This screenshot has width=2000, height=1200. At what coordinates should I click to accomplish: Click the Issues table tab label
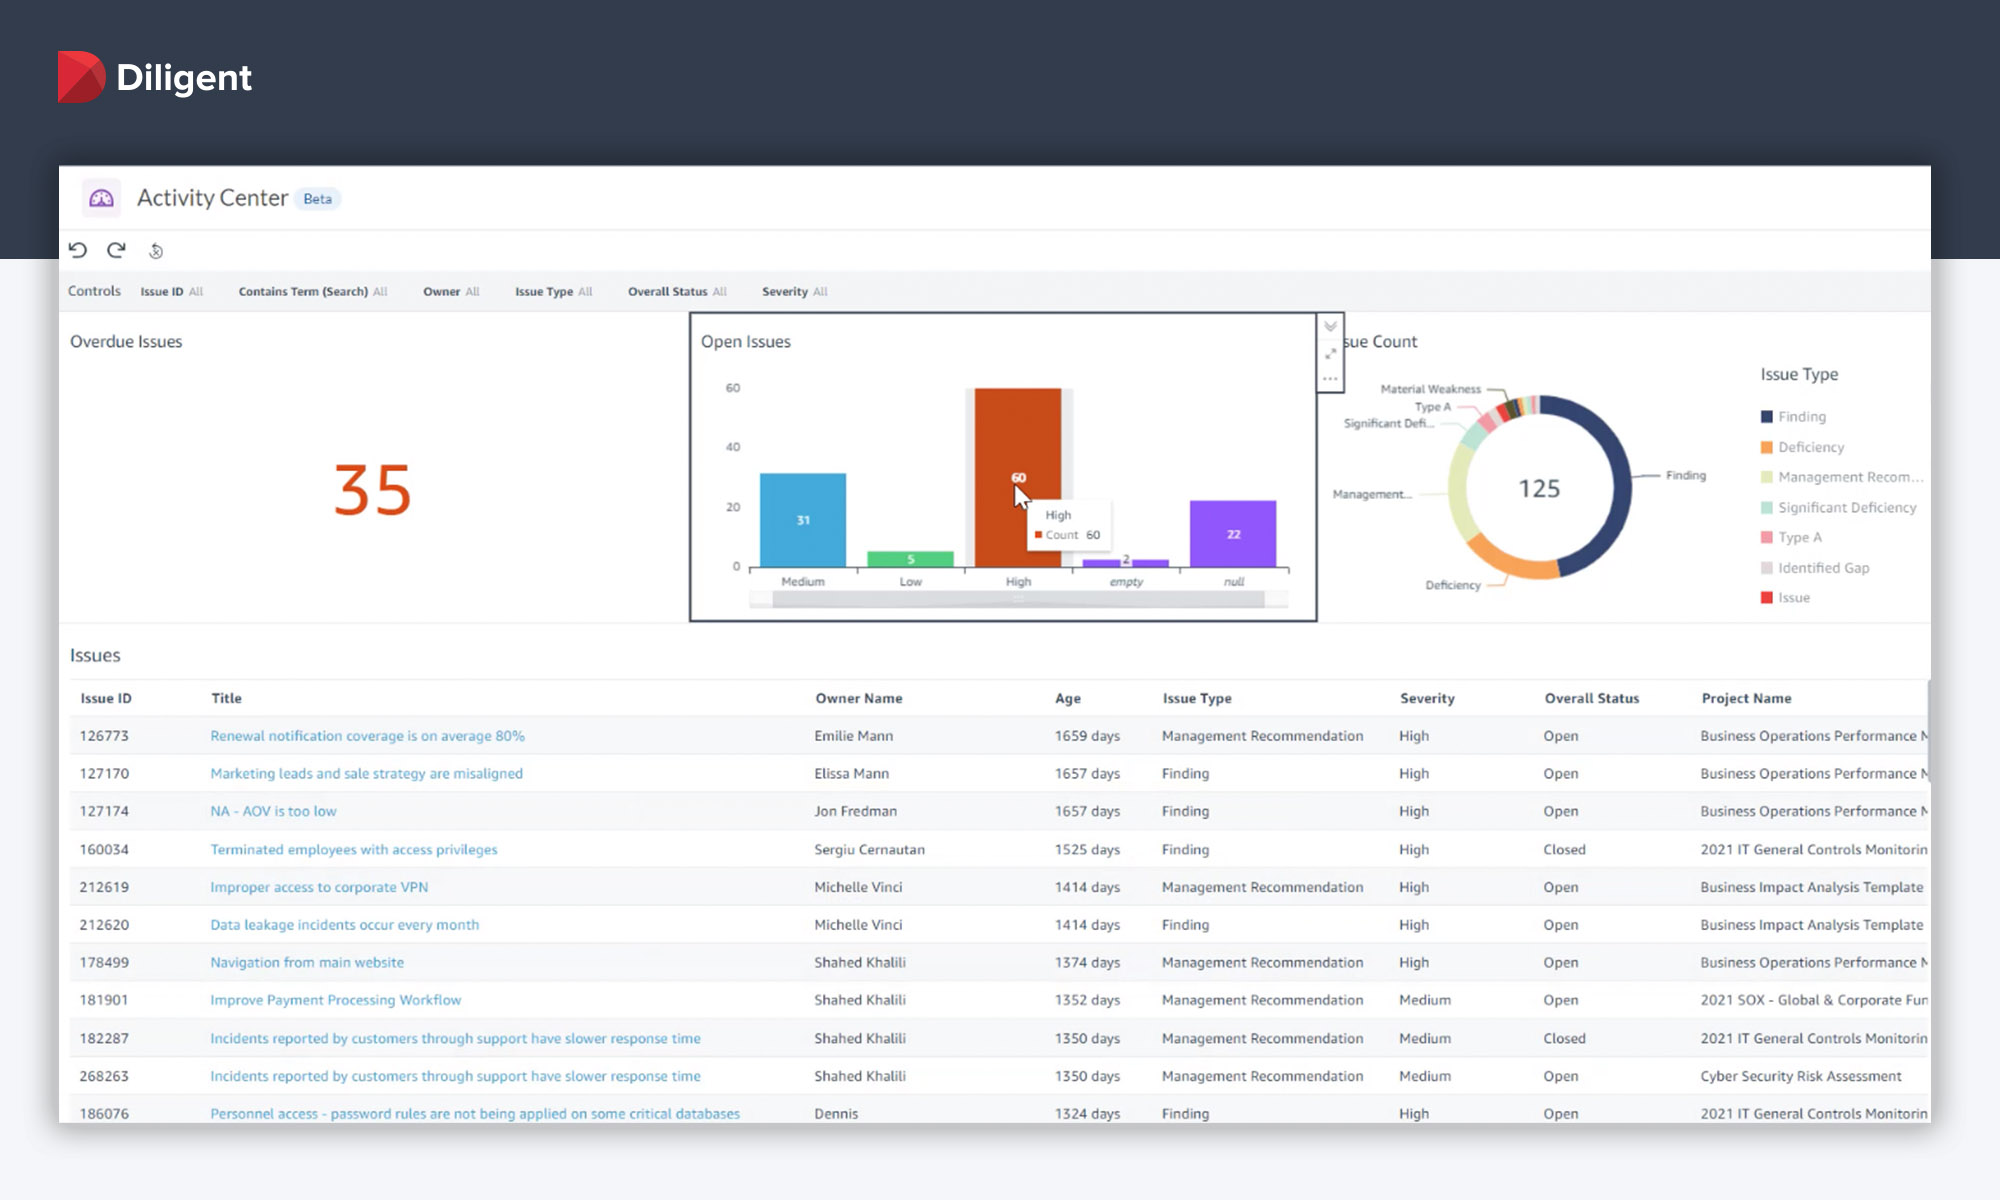pyautogui.click(x=94, y=654)
